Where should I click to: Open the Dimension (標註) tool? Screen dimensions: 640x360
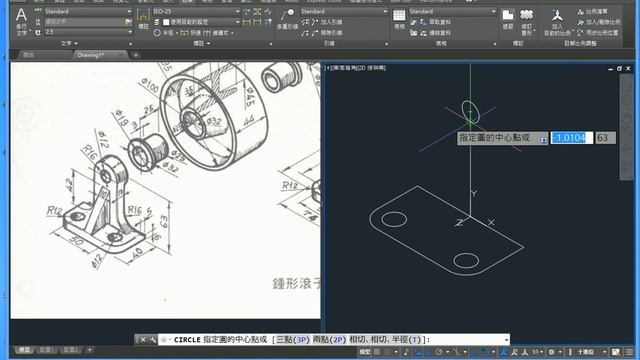click(143, 19)
